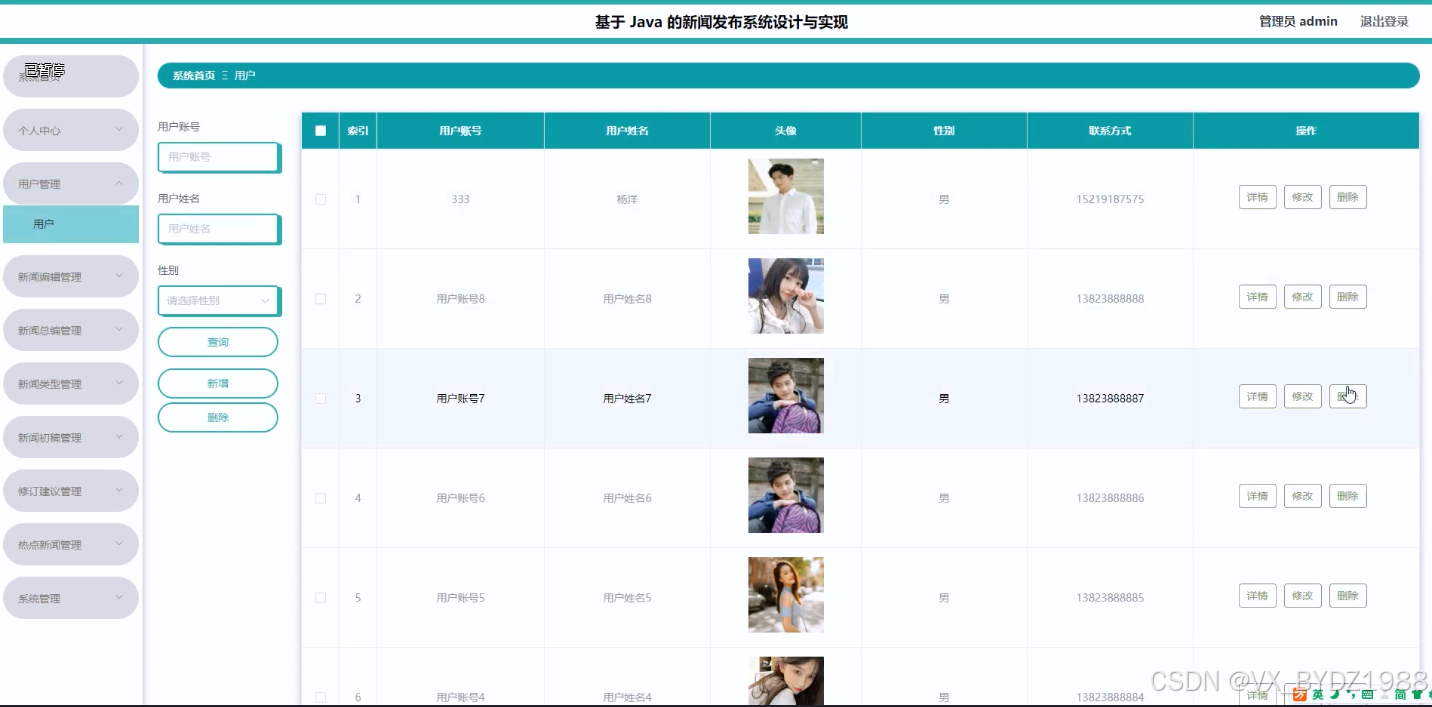Click 删除 for user 杨洋
This screenshot has height=707, width=1432.
pos(1348,197)
